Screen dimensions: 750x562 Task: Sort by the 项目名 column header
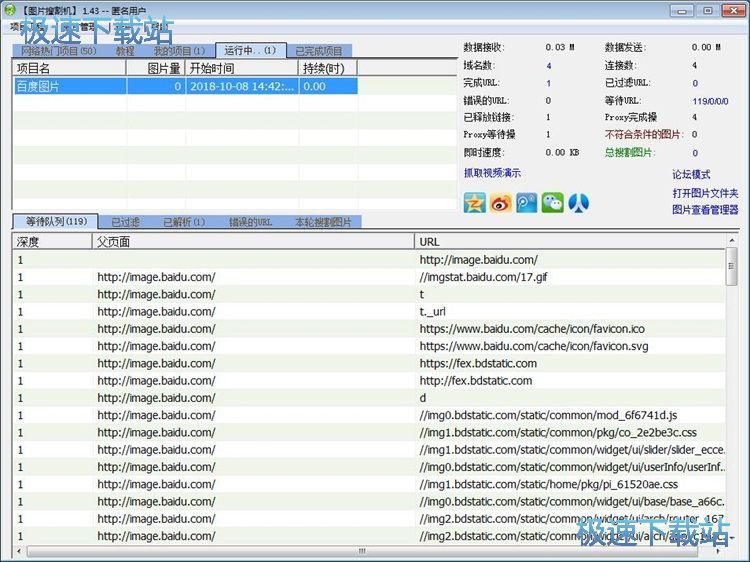click(69, 68)
